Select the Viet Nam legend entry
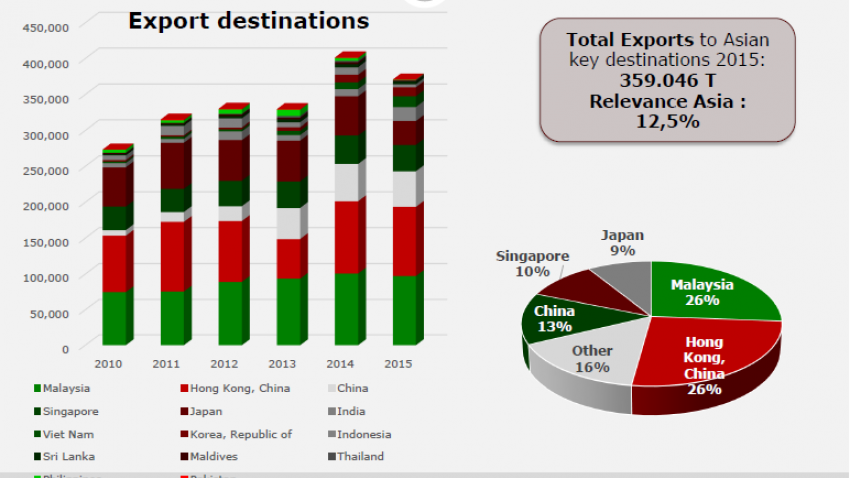Screen dimensions: 850x478 point(69,434)
